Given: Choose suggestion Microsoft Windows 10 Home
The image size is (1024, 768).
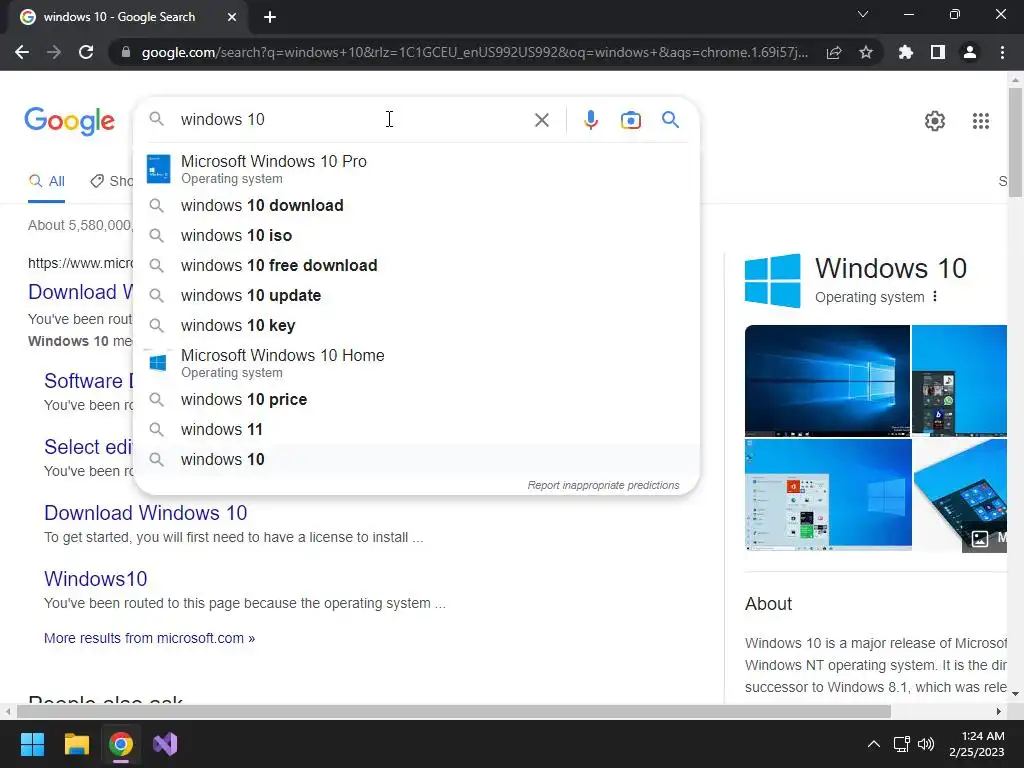Looking at the screenshot, I should coord(417,363).
